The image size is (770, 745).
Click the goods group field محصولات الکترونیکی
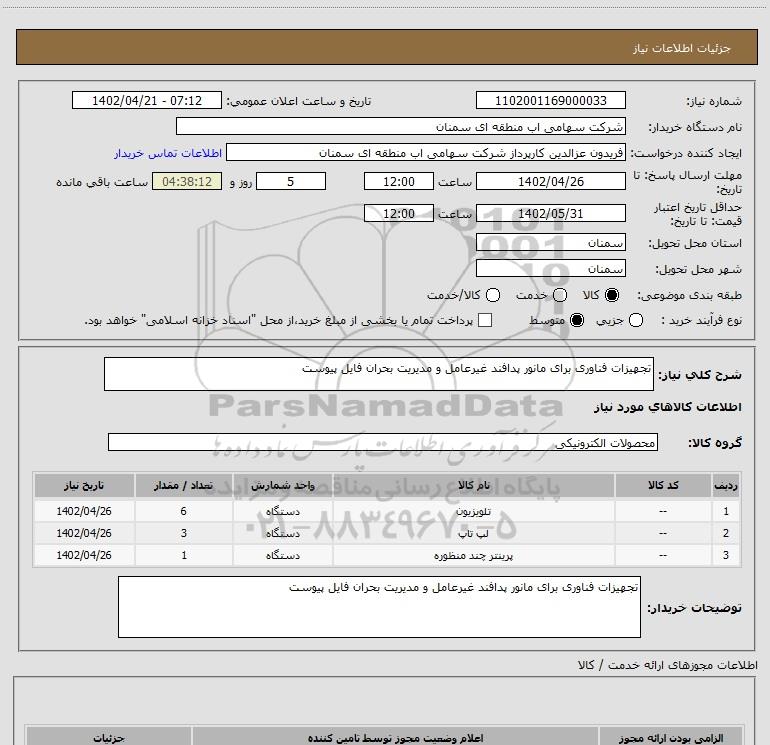pos(383,442)
